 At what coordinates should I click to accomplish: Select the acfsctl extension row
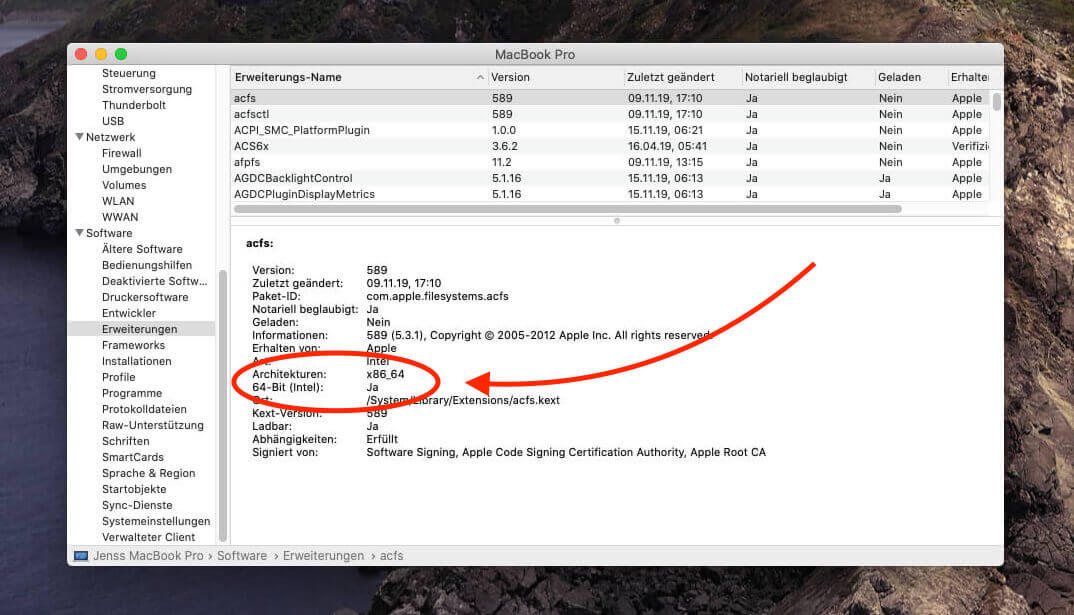pyautogui.click(x=610, y=114)
